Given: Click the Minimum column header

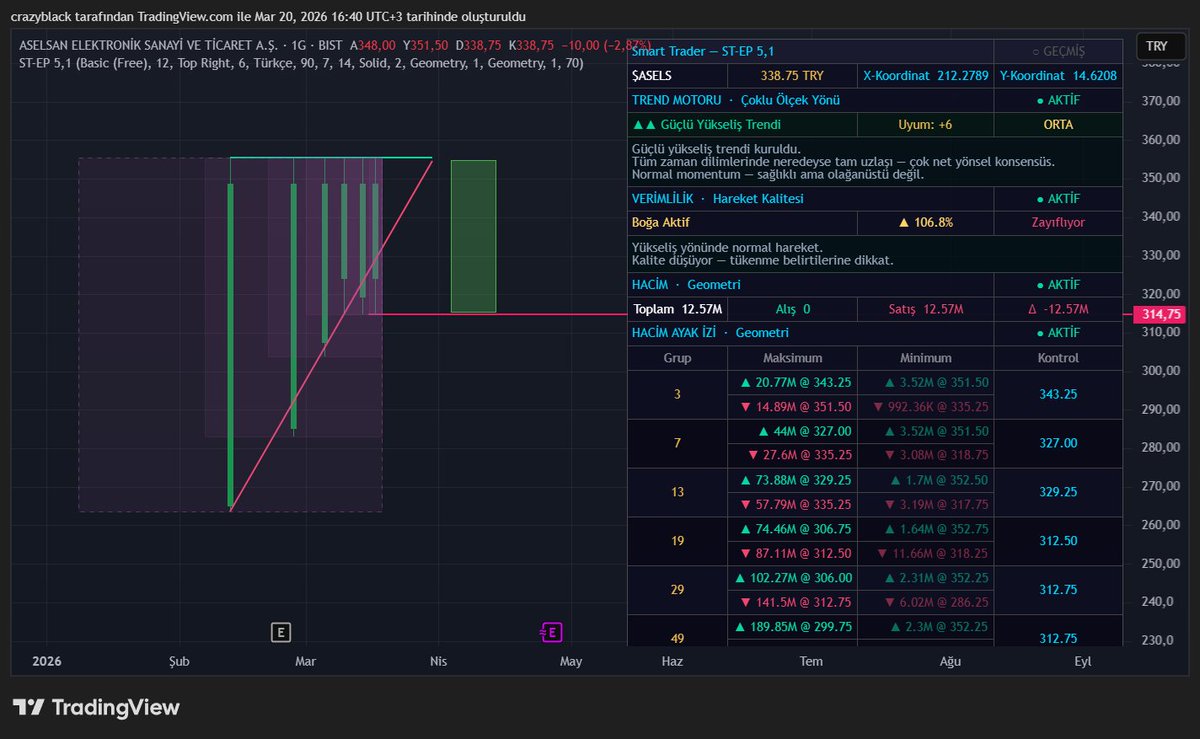Looking at the screenshot, I should [x=925, y=358].
